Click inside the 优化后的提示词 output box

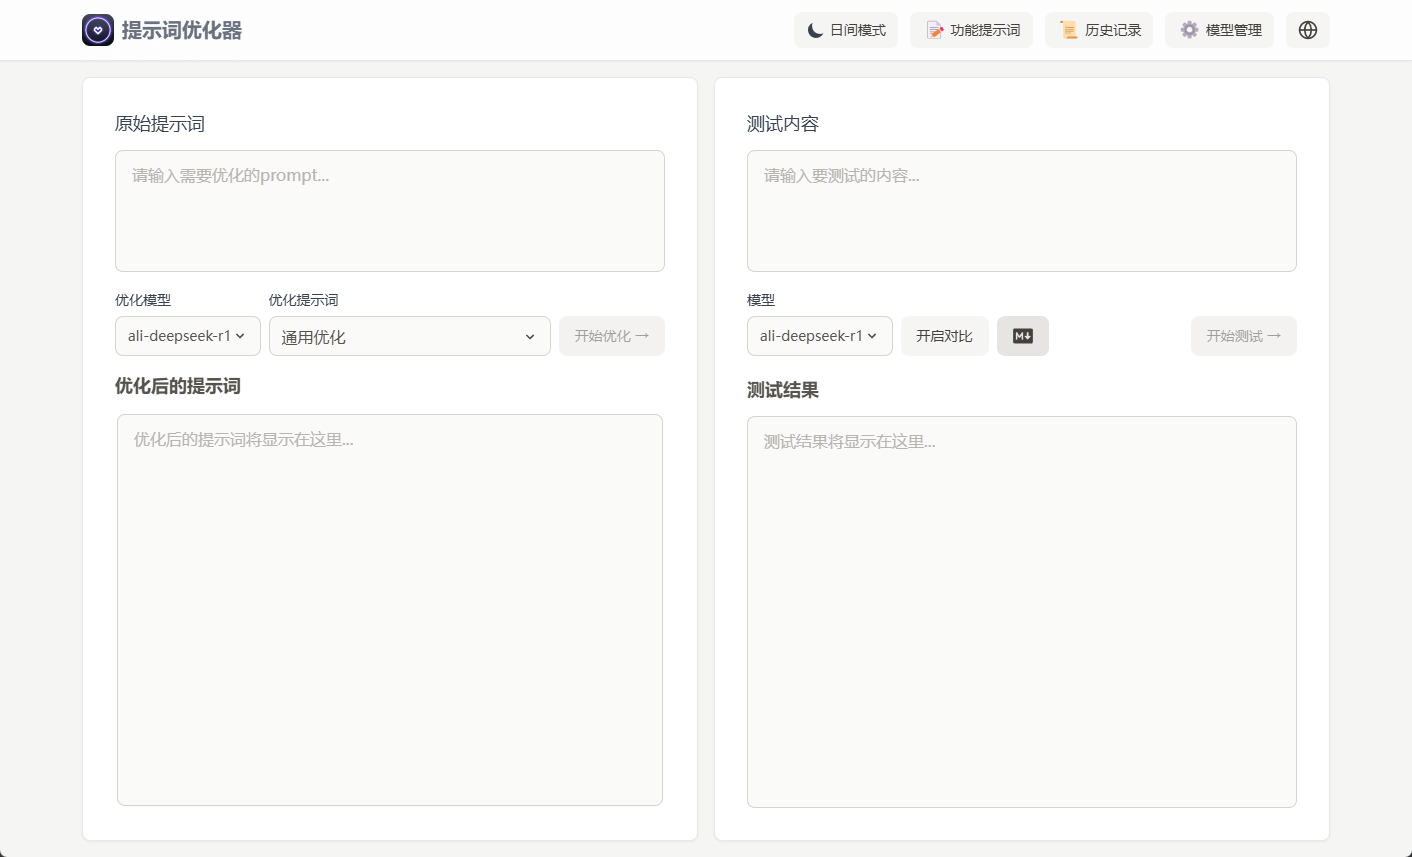coord(389,610)
